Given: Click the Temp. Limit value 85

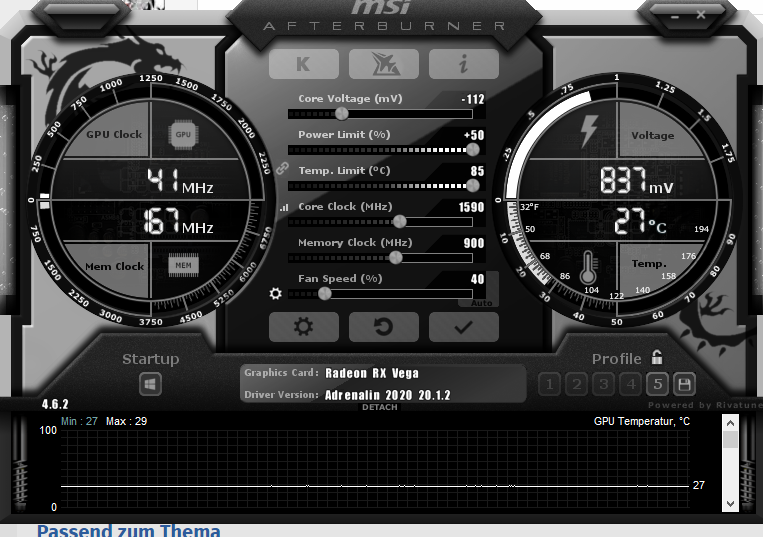Looking at the screenshot, I should tap(478, 171).
